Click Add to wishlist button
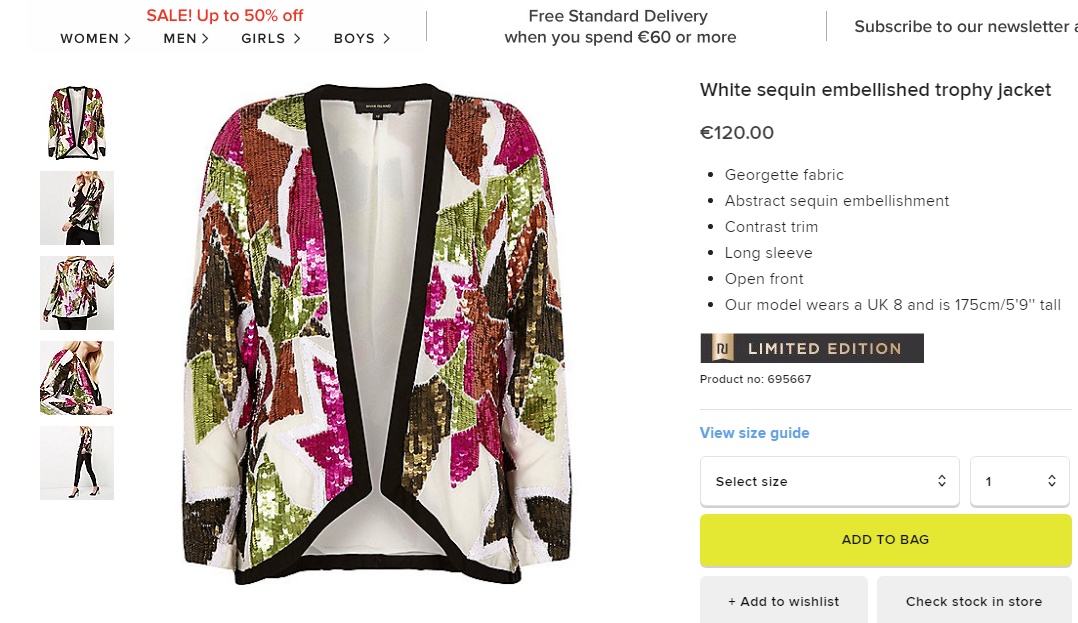Screen dimensions: 1078x623 tap(784, 601)
